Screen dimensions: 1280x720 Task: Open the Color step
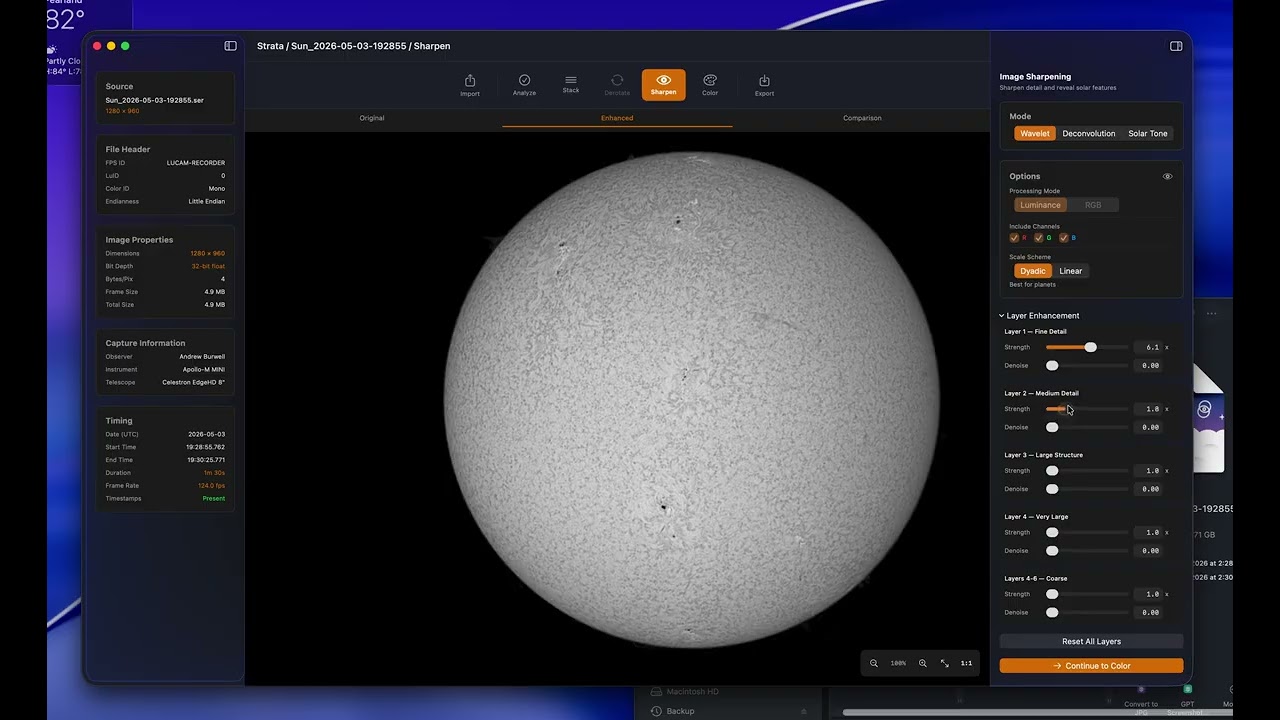pyautogui.click(x=710, y=85)
